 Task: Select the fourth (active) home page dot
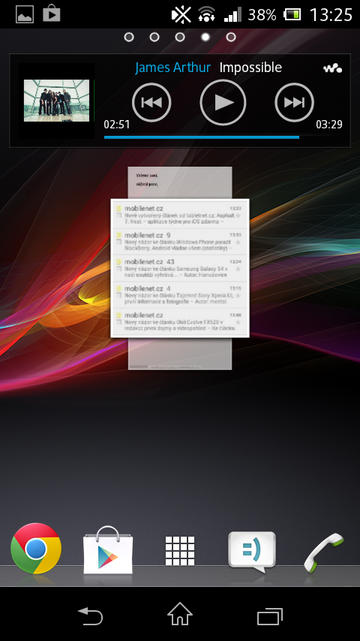point(206,37)
